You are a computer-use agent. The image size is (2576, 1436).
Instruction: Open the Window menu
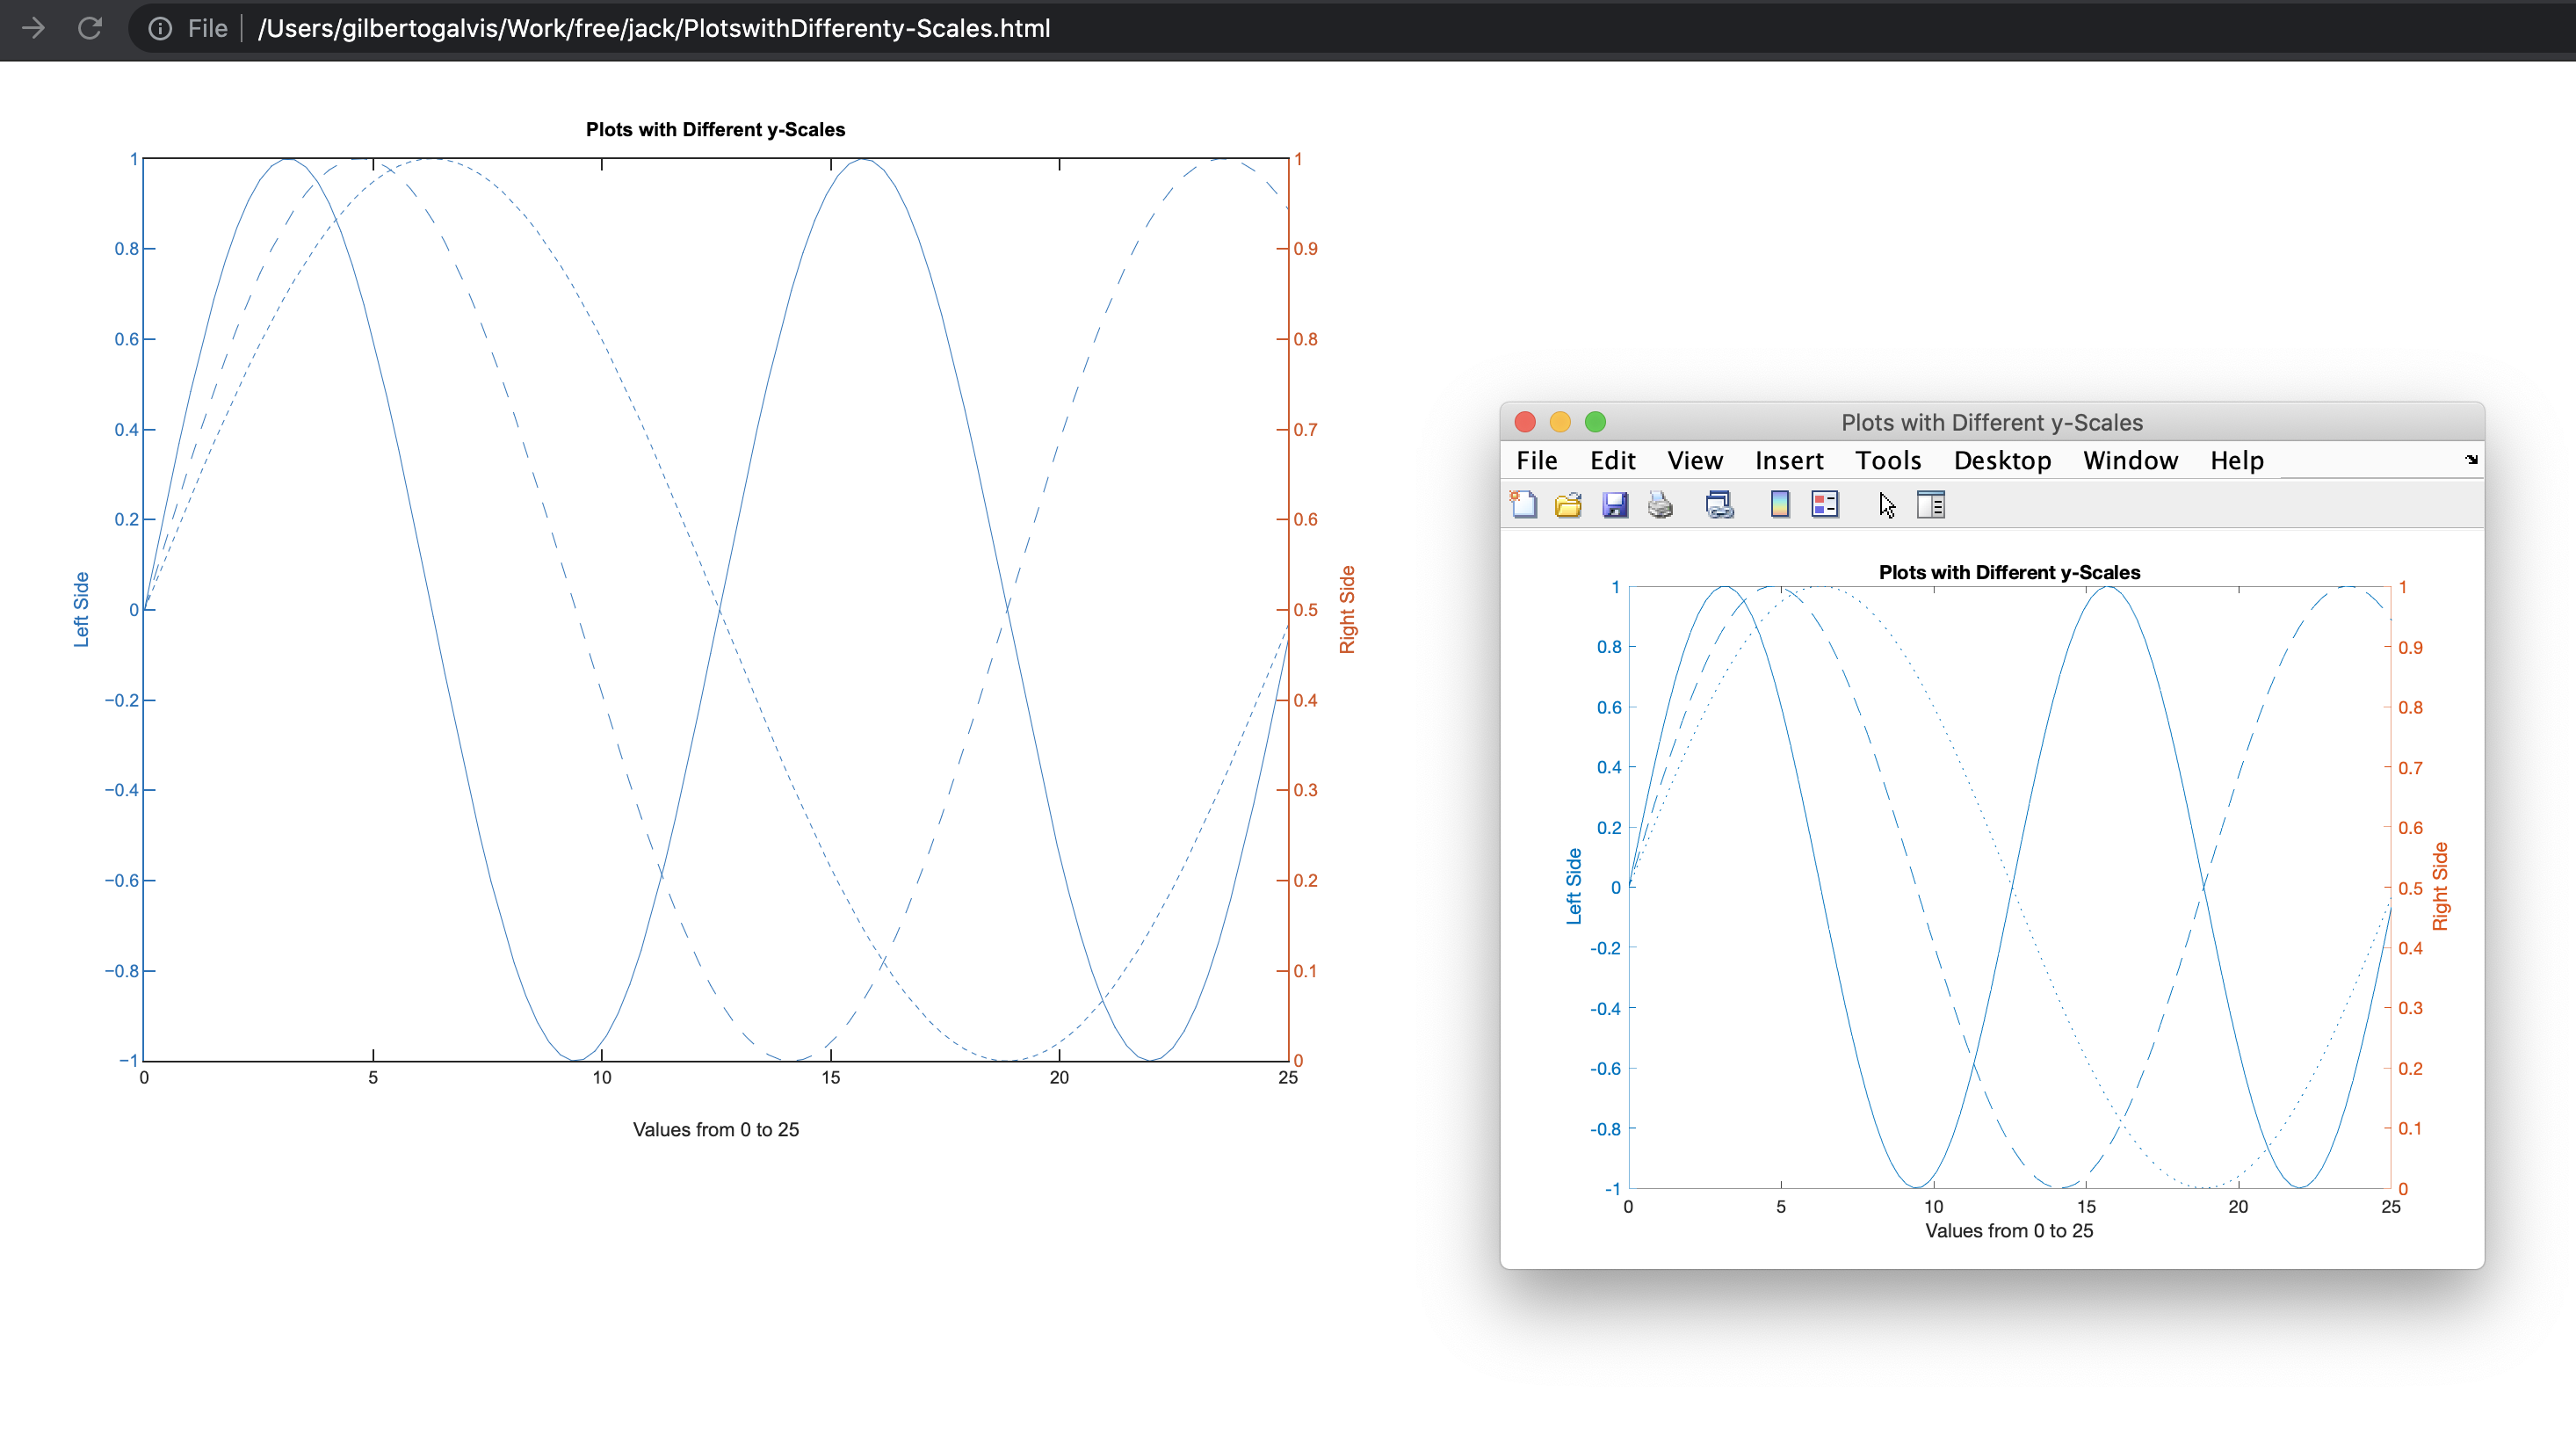click(x=2130, y=460)
